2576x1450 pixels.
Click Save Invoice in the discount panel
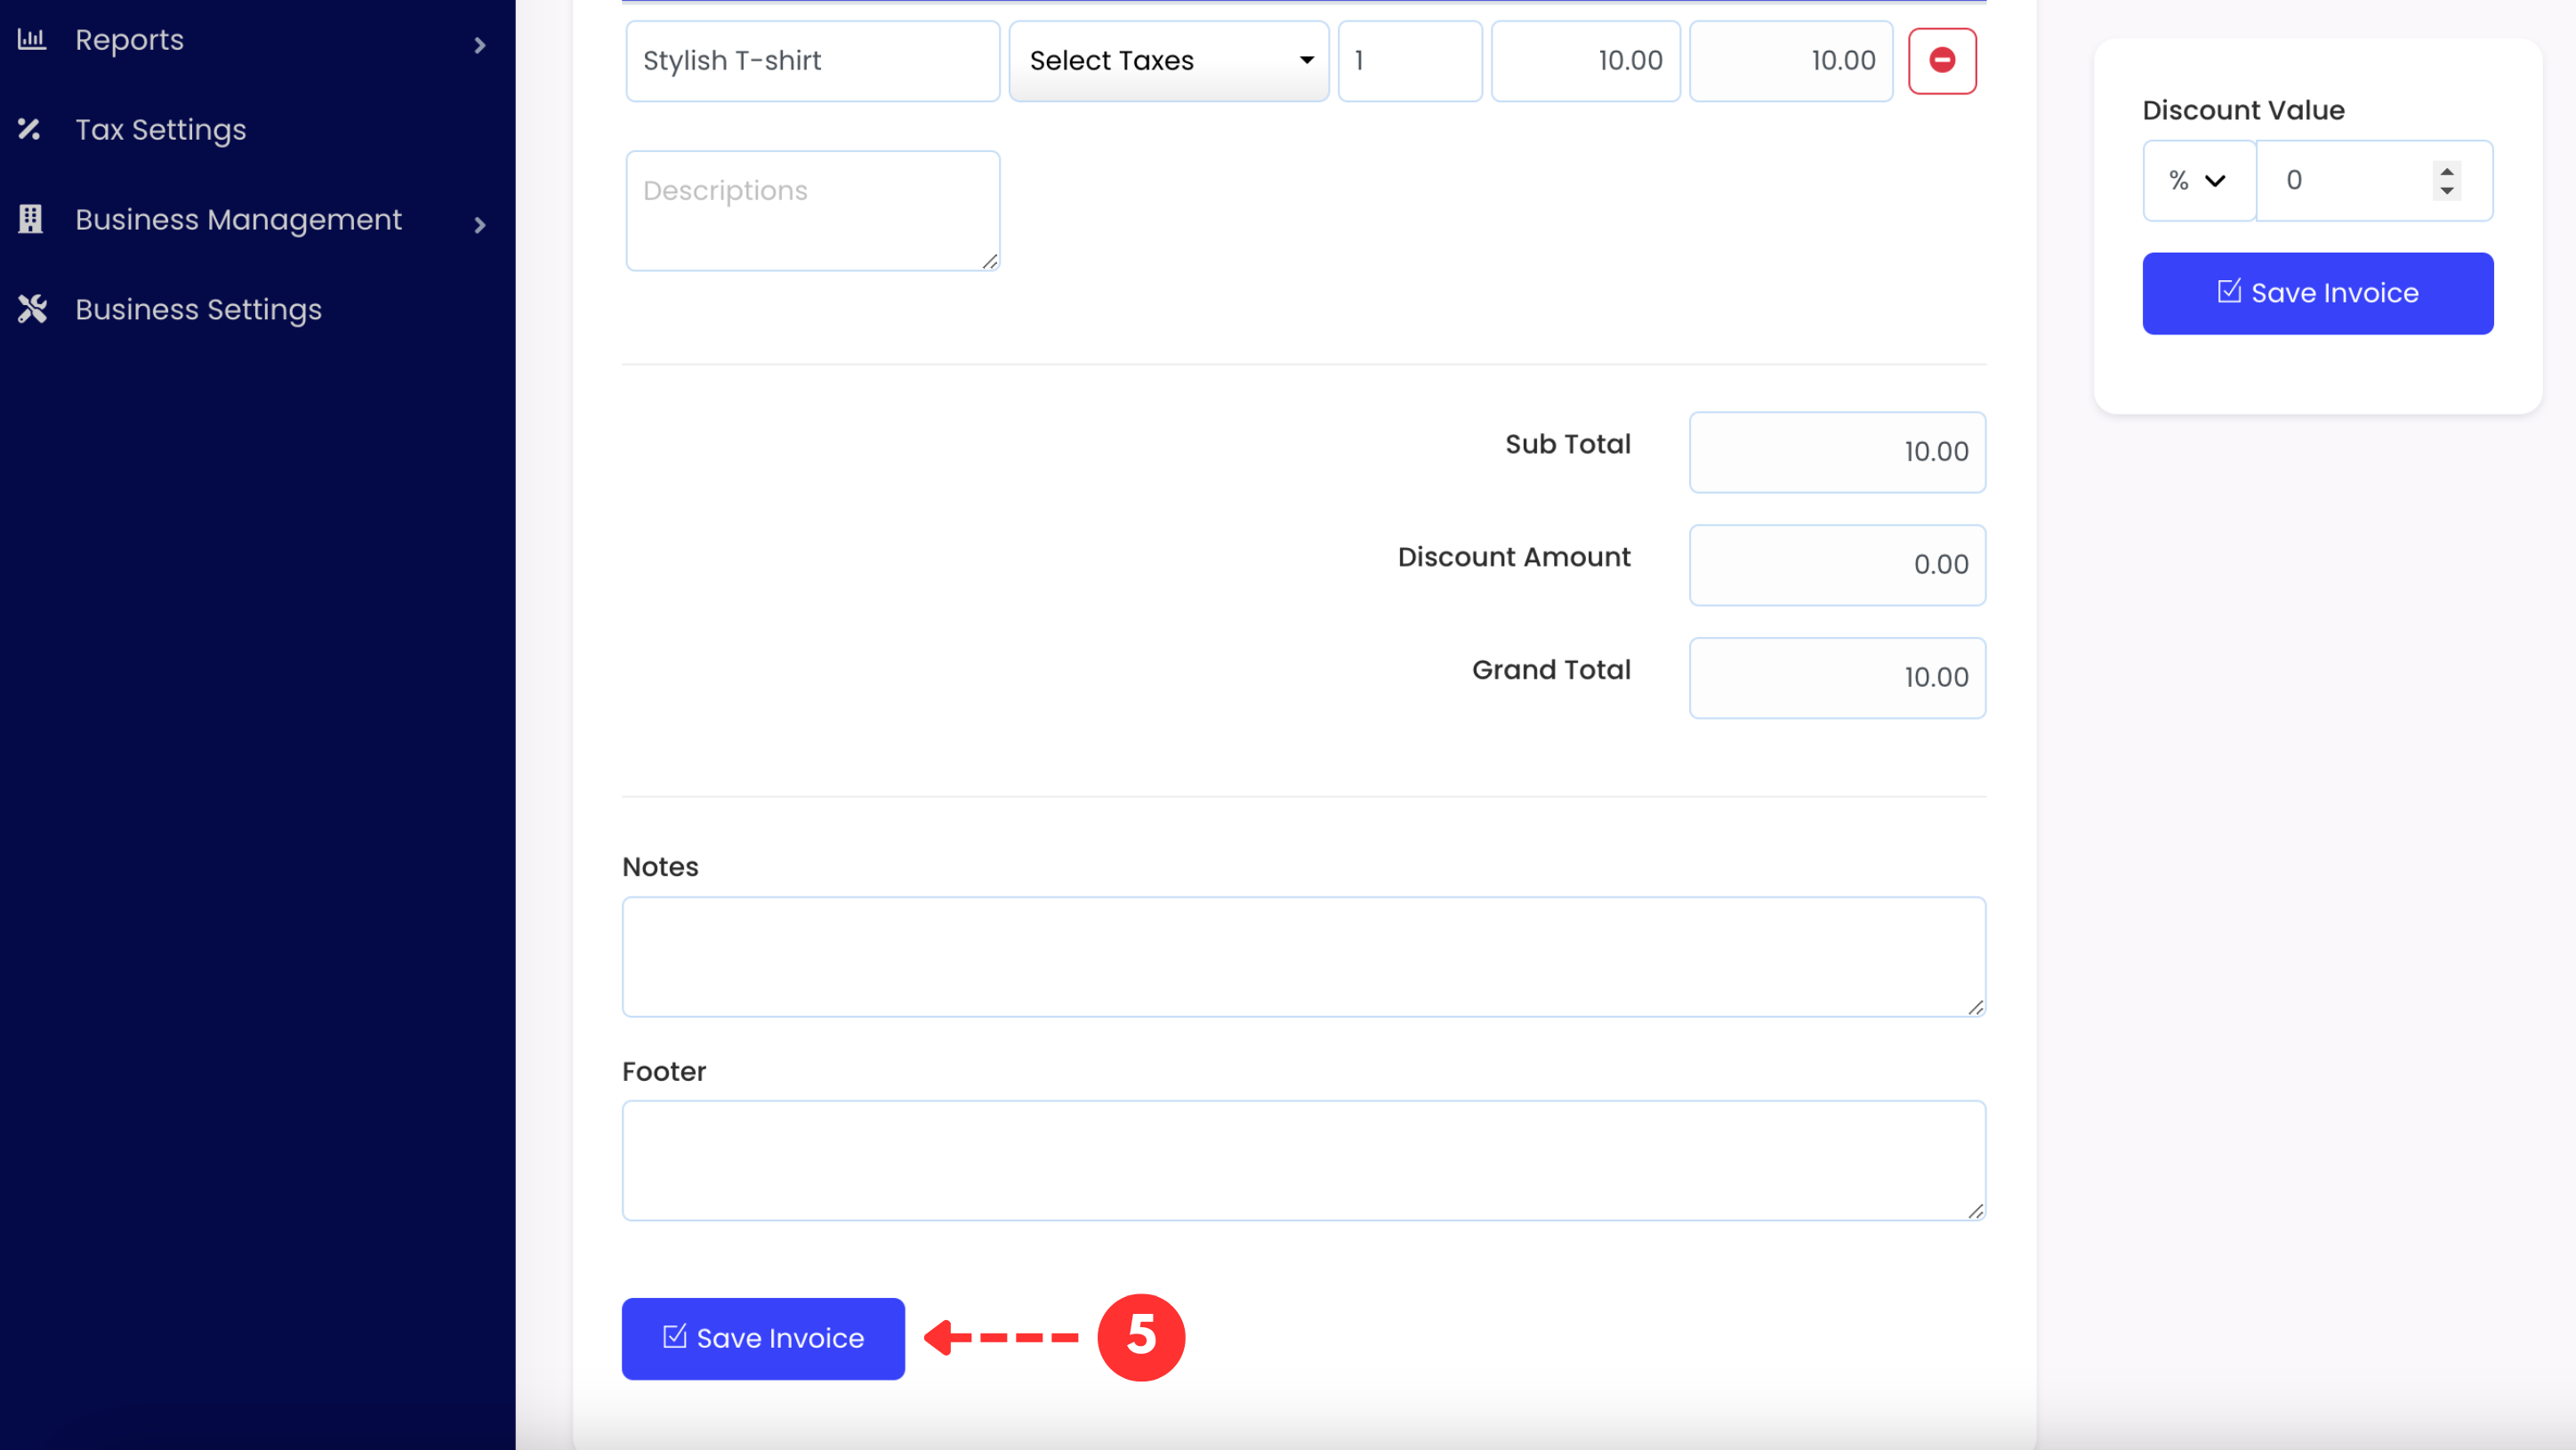pyautogui.click(x=2317, y=293)
